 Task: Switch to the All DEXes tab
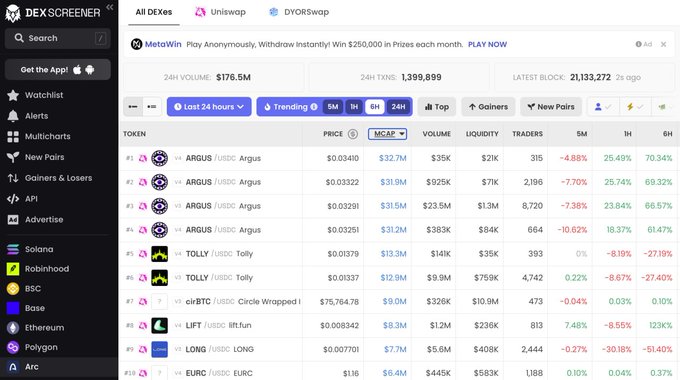pos(154,12)
